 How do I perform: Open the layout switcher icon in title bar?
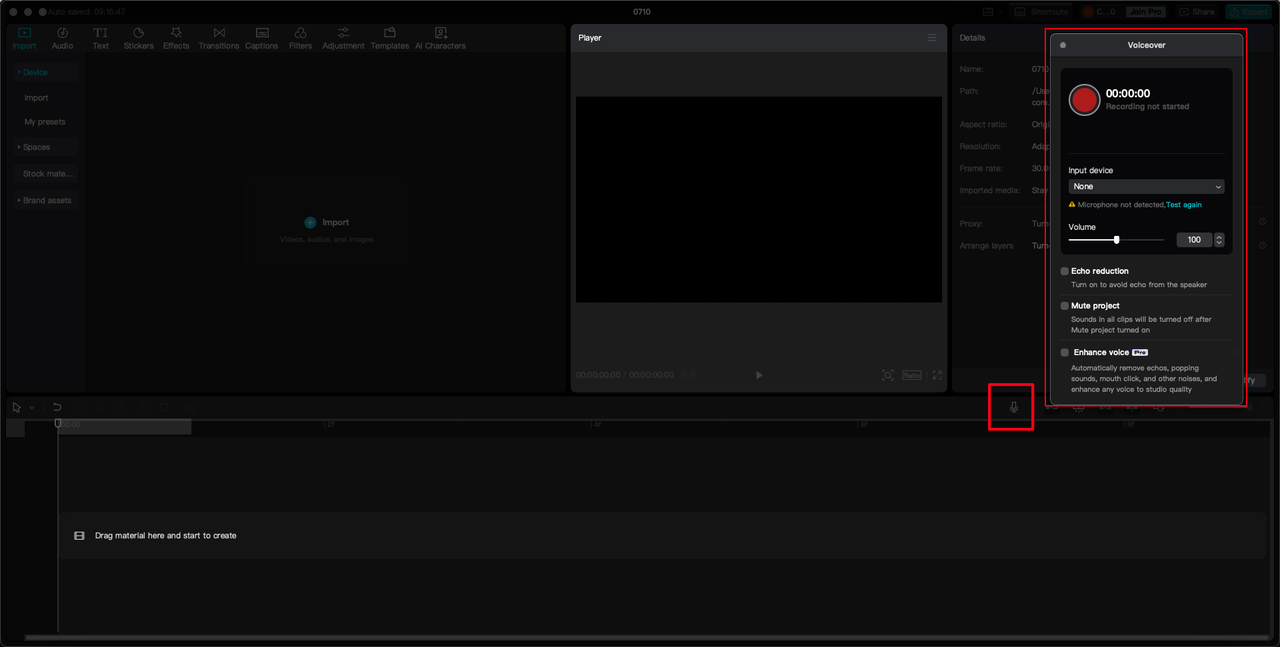988,12
